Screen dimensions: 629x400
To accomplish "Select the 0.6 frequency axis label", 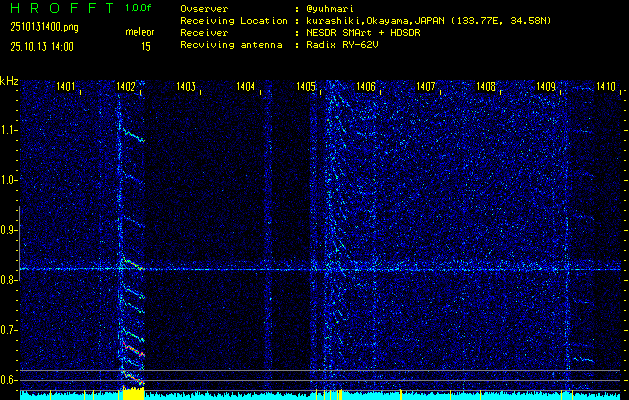I will (x=9, y=380).
